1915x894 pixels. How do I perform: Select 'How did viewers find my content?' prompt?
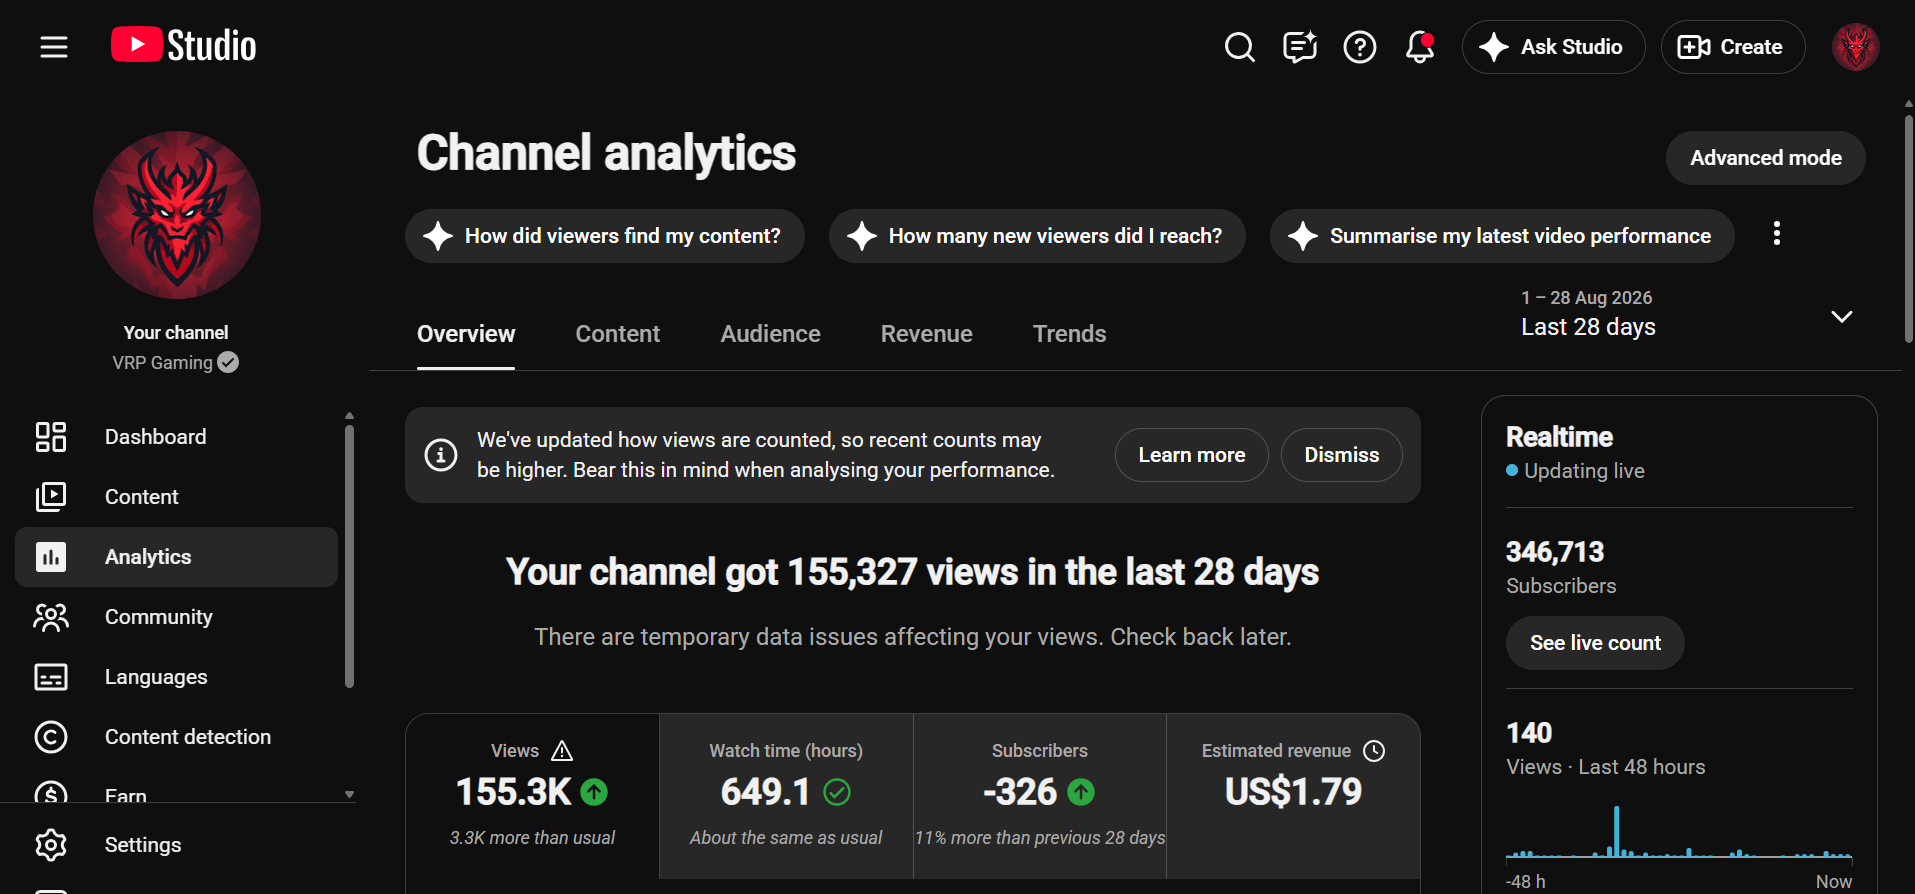click(x=605, y=236)
